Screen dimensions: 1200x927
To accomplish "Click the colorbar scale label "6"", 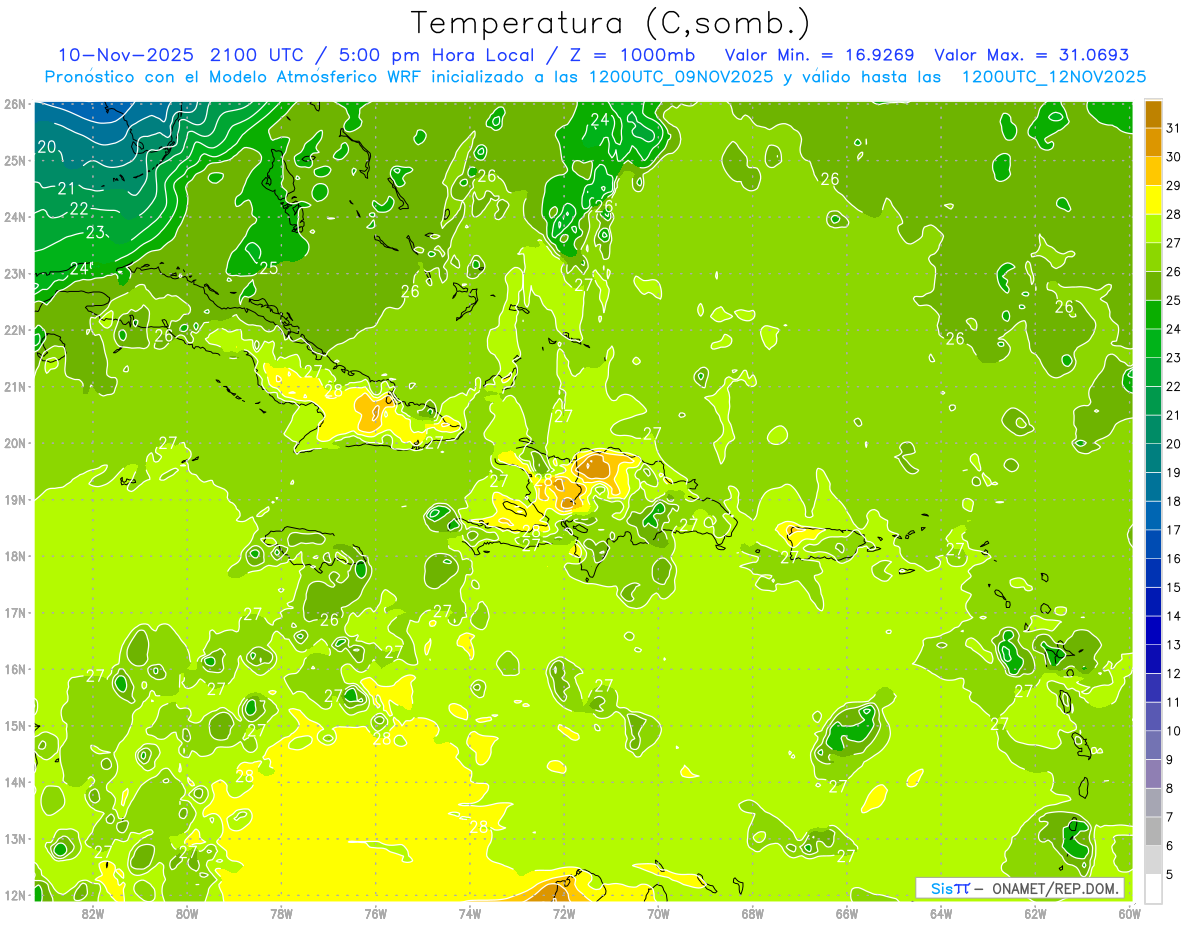I will coord(1169,845).
